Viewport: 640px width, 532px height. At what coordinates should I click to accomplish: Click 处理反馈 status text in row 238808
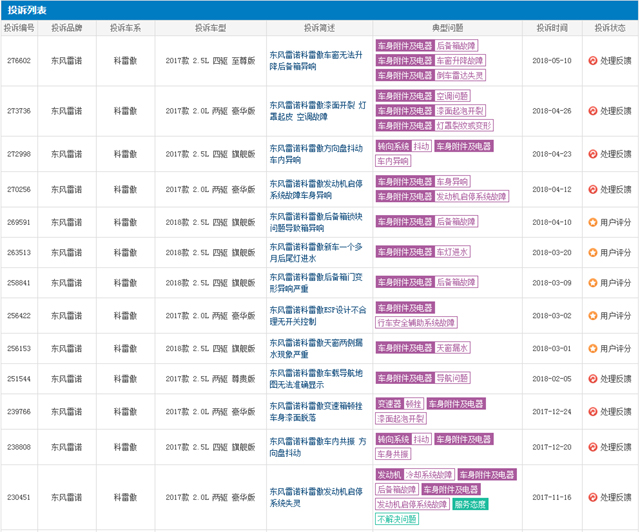(x=616, y=447)
